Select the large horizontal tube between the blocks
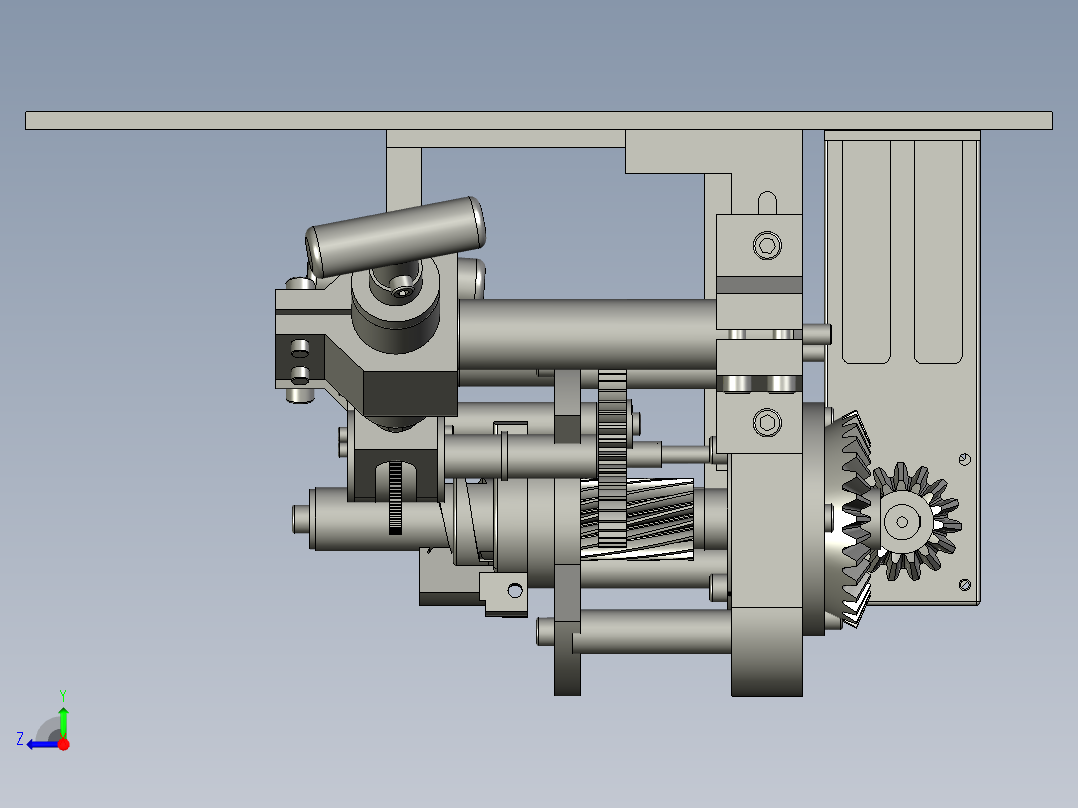Image resolution: width=1078 pixels, height=808 pixels. coord(588,334)
